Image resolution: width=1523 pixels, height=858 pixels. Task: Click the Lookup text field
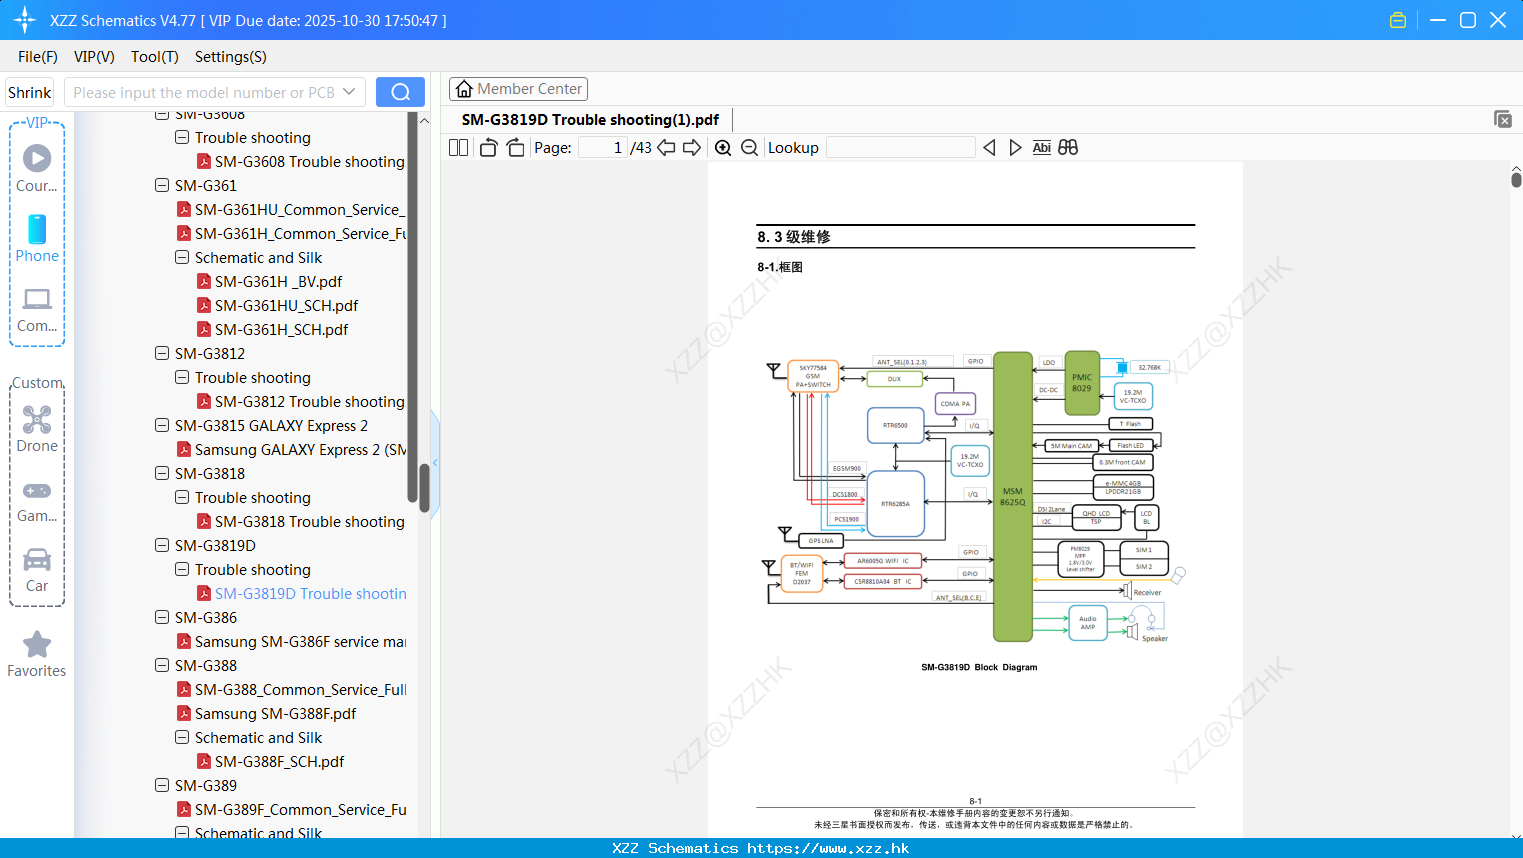coord(901,147)
